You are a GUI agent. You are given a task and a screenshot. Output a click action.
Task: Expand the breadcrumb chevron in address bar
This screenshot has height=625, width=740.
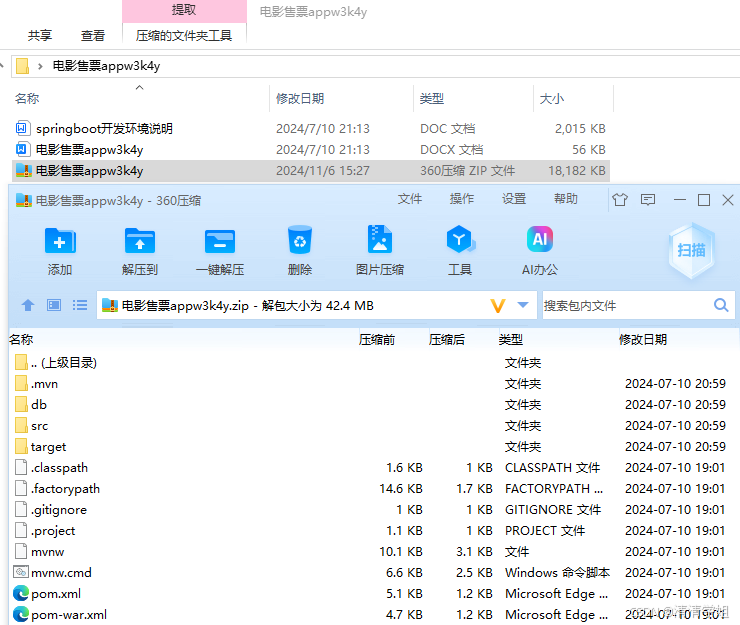(x=40, y=66)
